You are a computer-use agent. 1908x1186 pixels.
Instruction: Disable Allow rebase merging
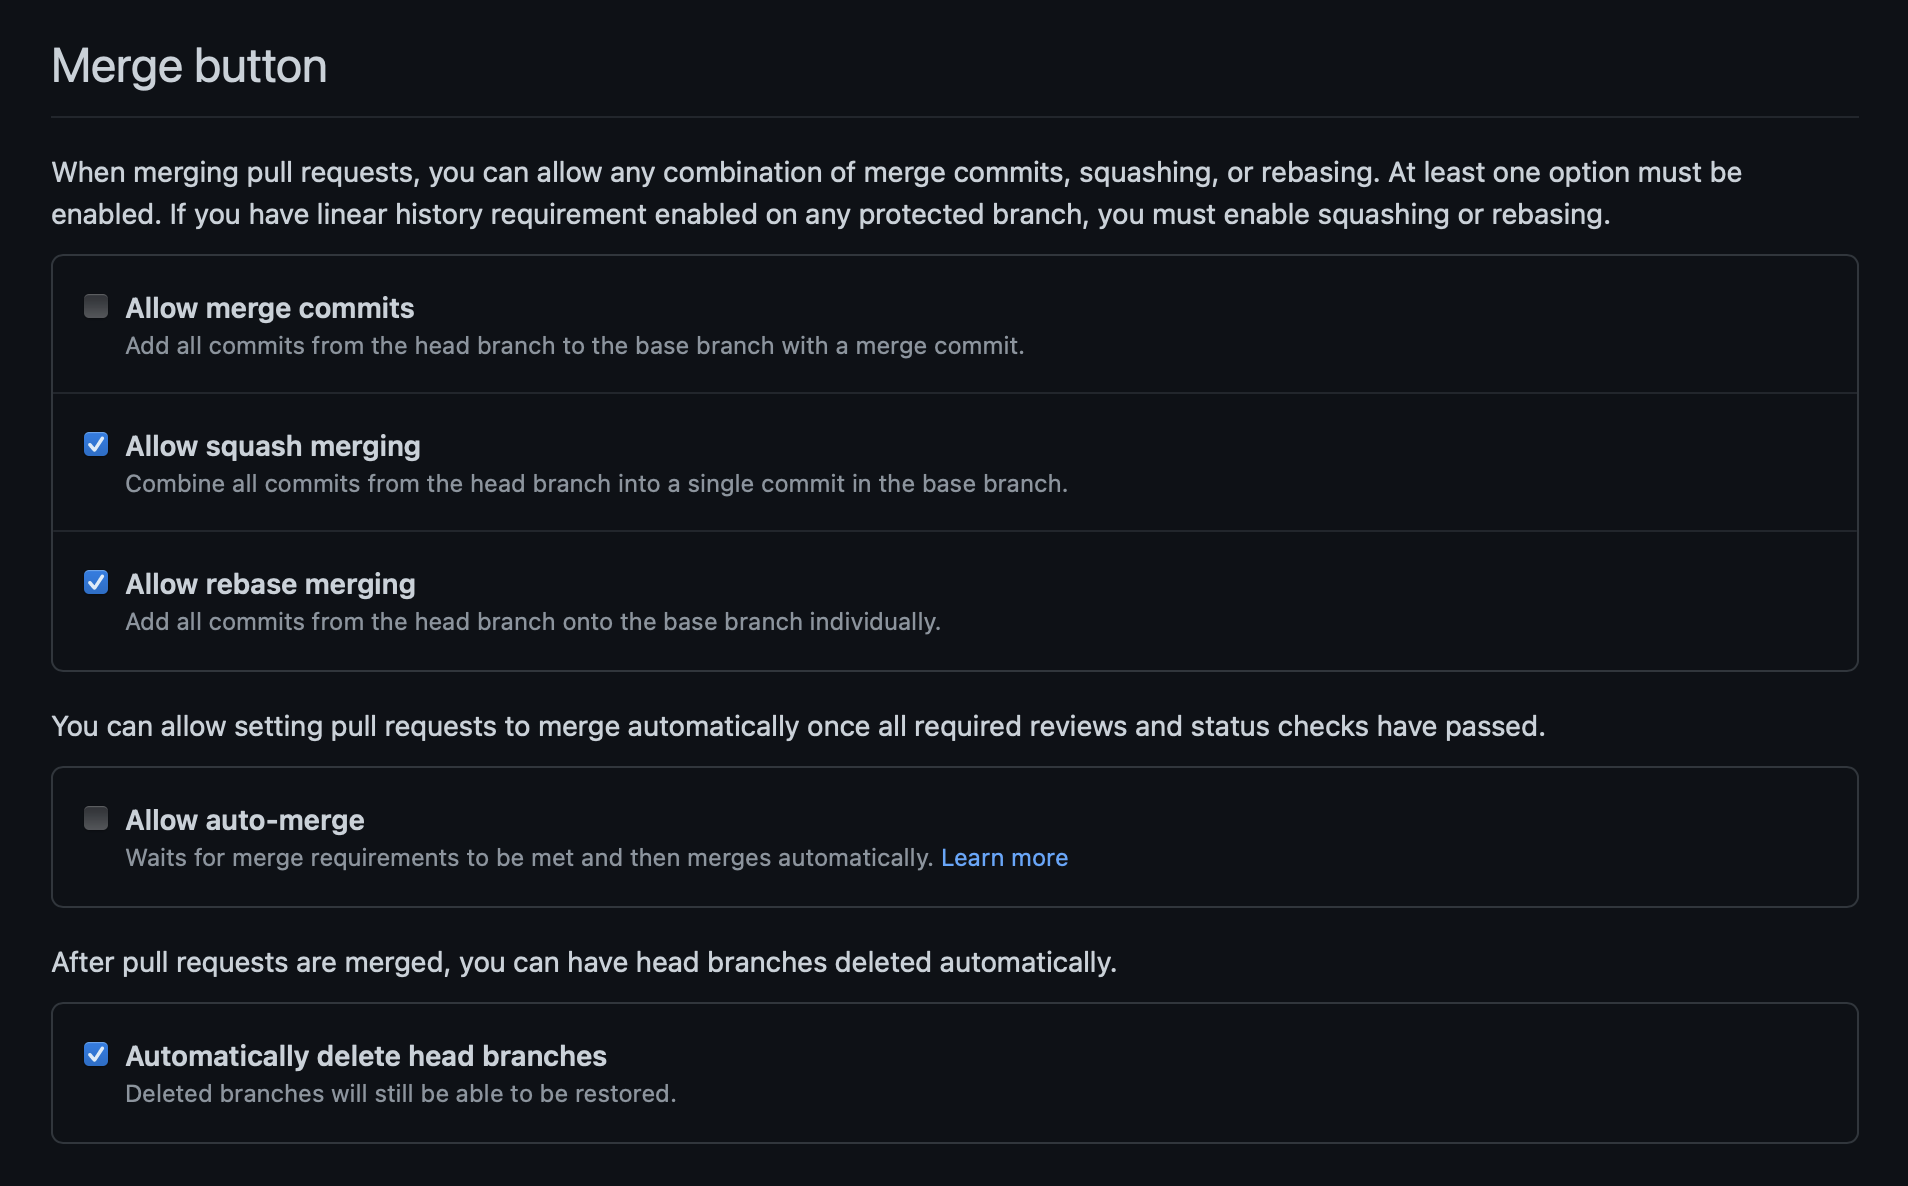(96, 582)
